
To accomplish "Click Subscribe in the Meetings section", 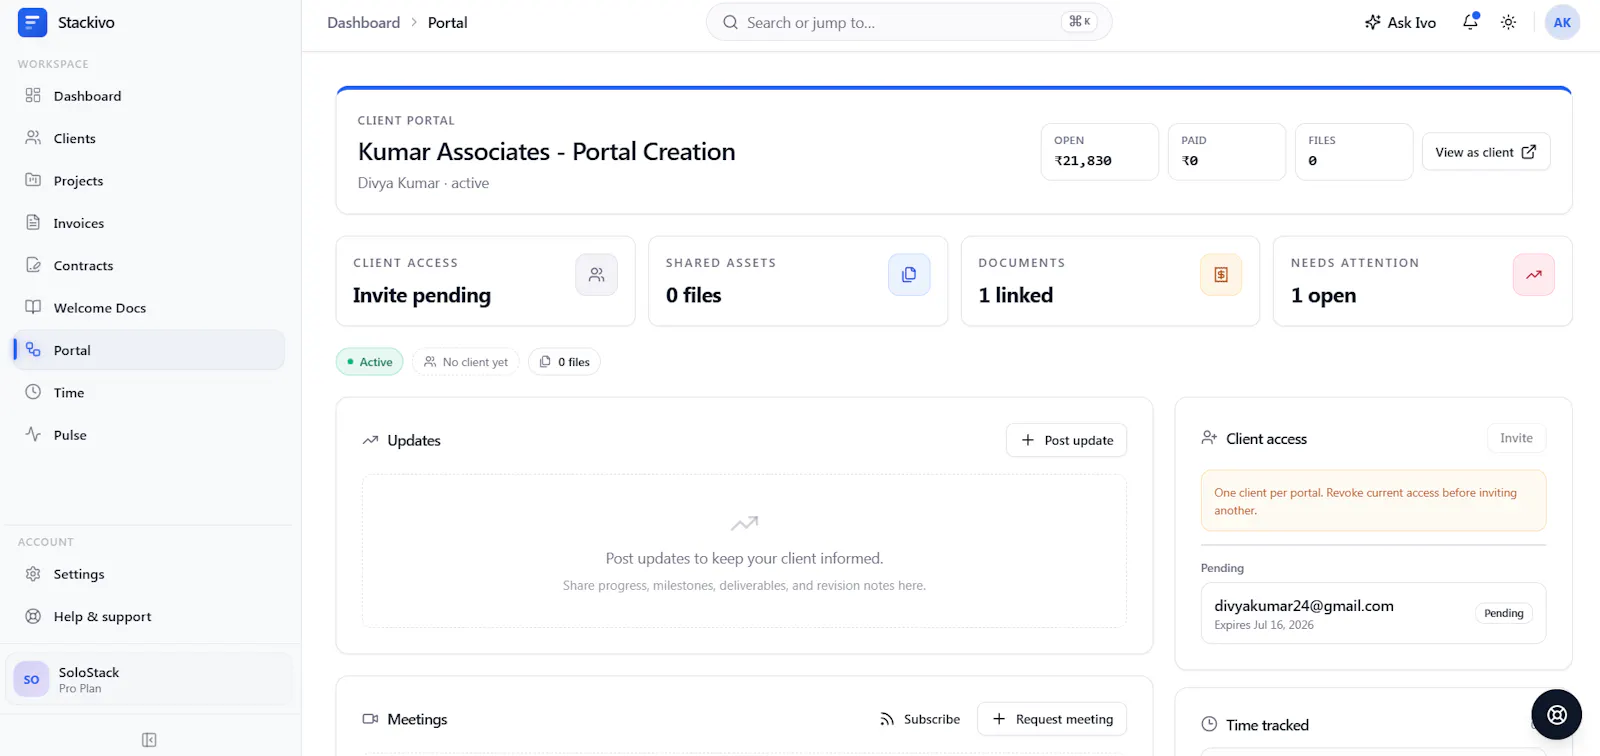I will (920, 719).
